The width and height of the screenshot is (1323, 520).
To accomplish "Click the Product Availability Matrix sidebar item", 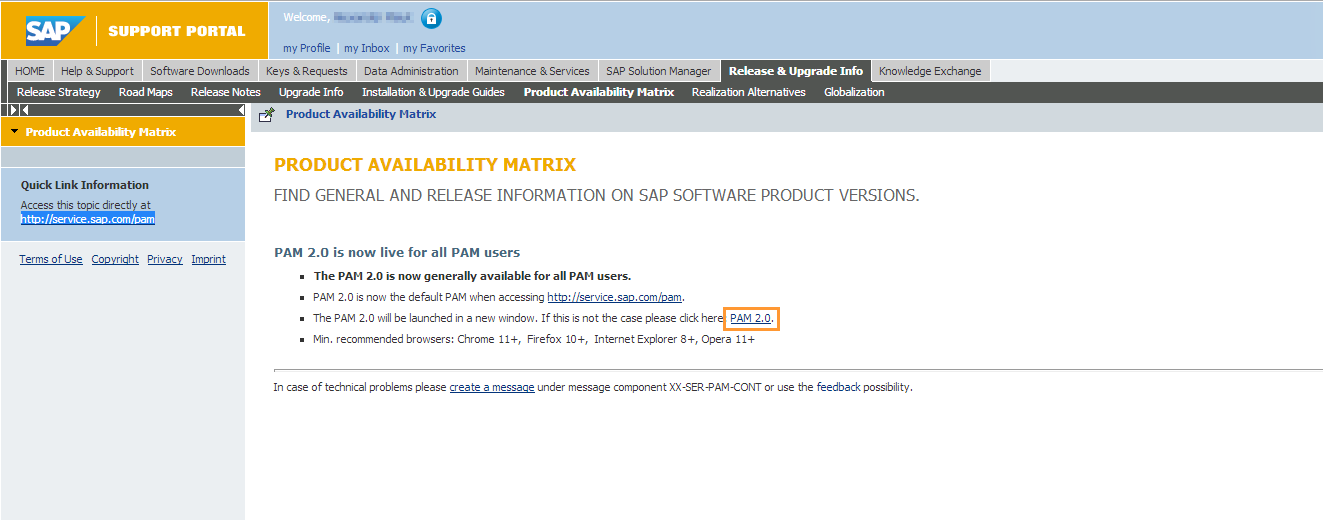I will [122, 132].
